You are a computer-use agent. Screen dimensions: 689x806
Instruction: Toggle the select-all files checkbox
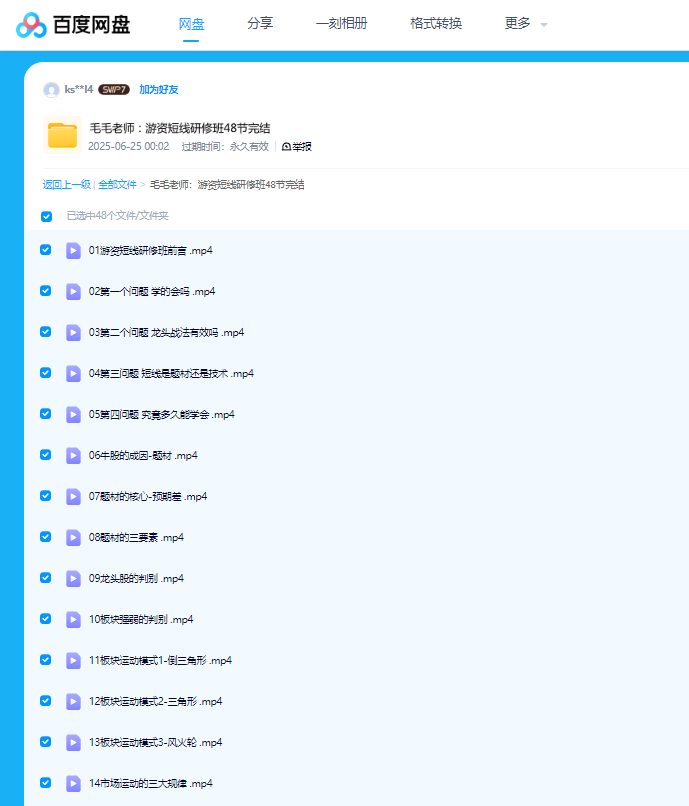[46, 216]
